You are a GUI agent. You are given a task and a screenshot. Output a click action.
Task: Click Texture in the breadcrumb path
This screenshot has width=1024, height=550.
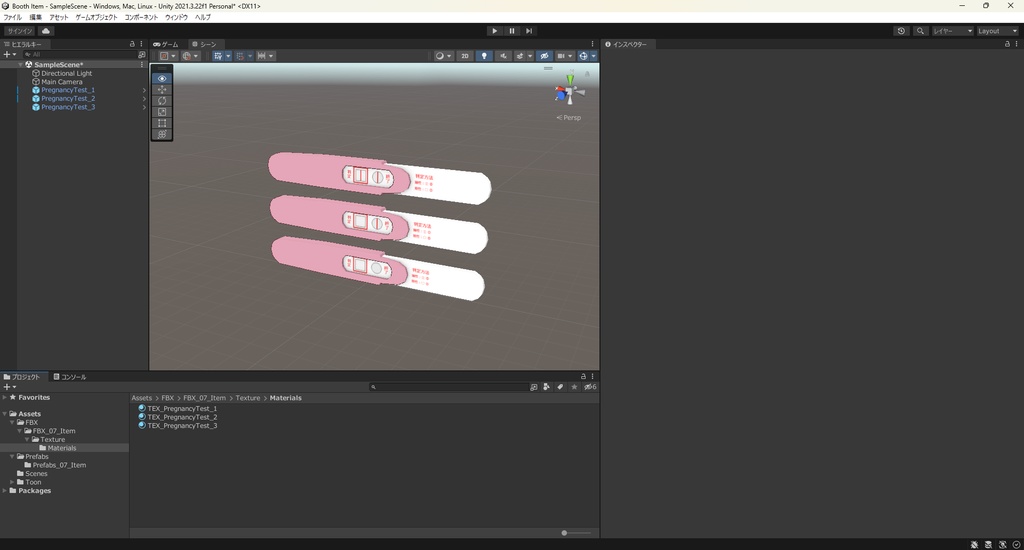(248, 398)
